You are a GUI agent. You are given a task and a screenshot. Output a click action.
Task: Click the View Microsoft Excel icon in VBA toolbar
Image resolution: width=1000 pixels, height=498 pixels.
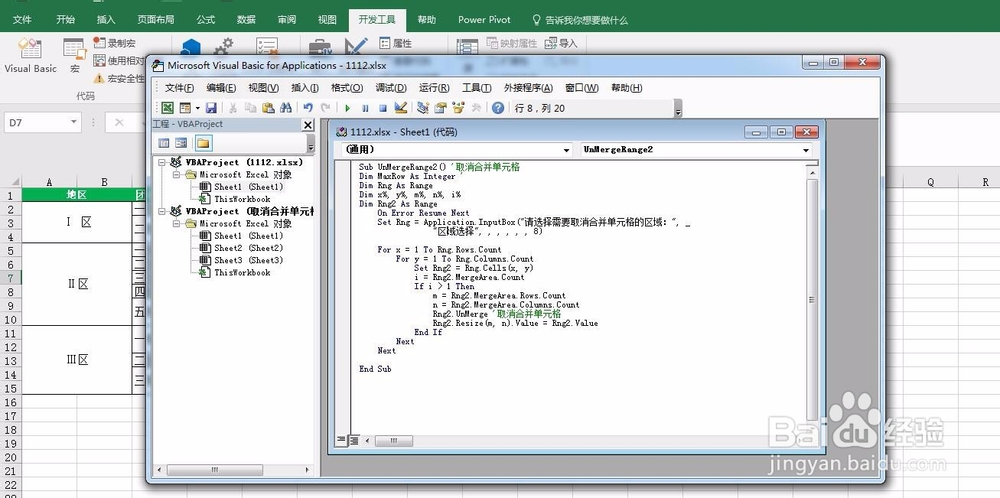167,108
